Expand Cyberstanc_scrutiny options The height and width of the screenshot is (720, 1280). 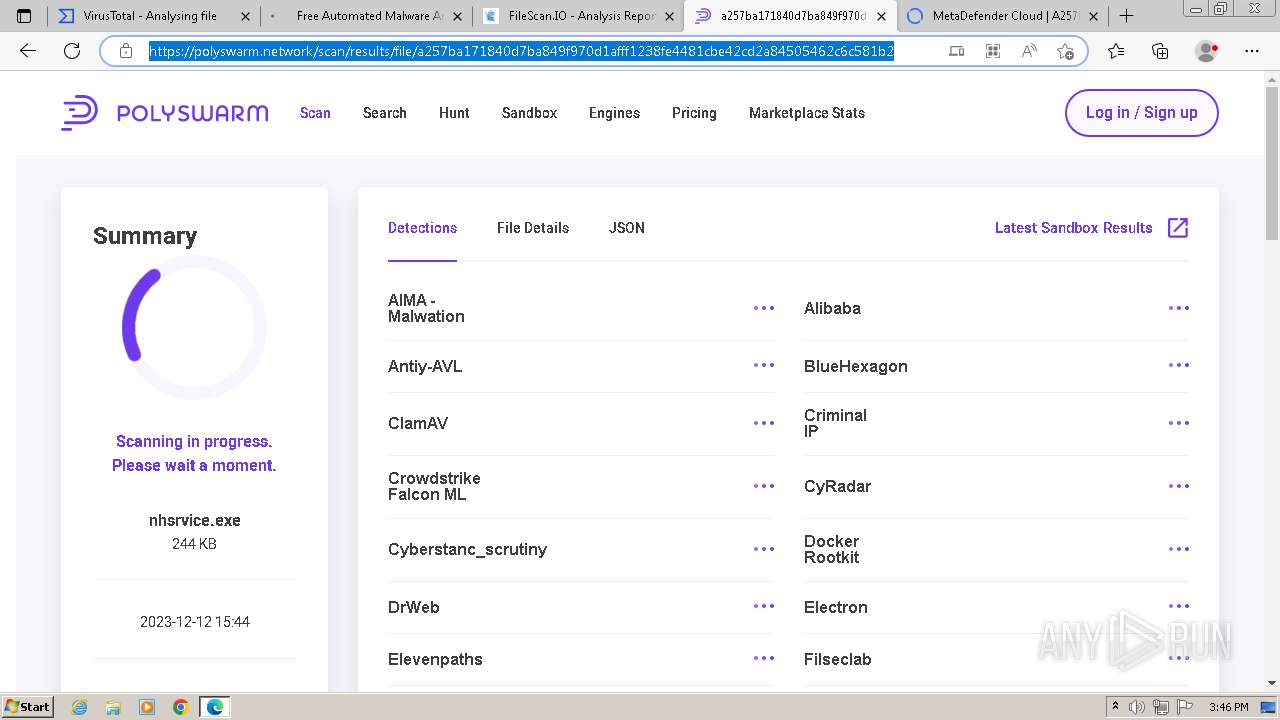(x=764, y=549)
